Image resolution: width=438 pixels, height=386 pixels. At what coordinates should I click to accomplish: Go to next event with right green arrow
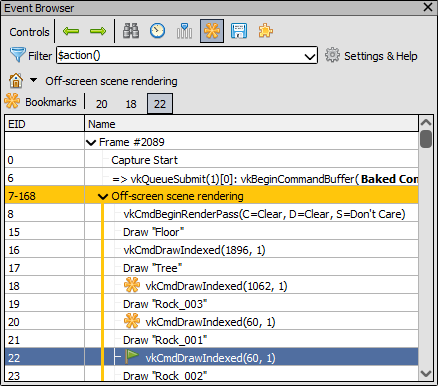point(98,31)
